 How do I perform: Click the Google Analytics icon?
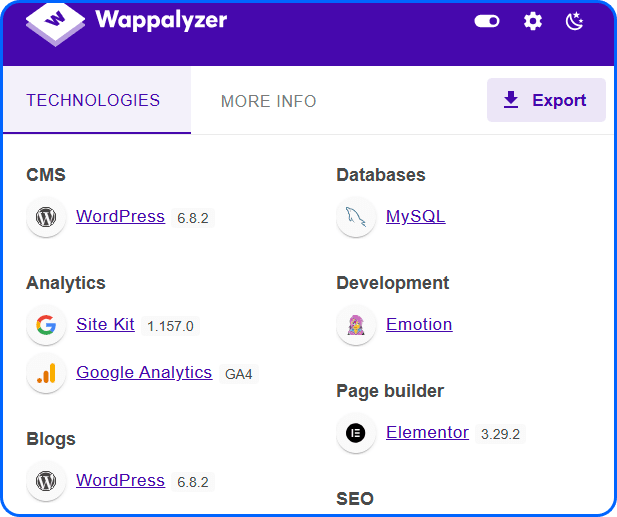click(x=46, y=373)
